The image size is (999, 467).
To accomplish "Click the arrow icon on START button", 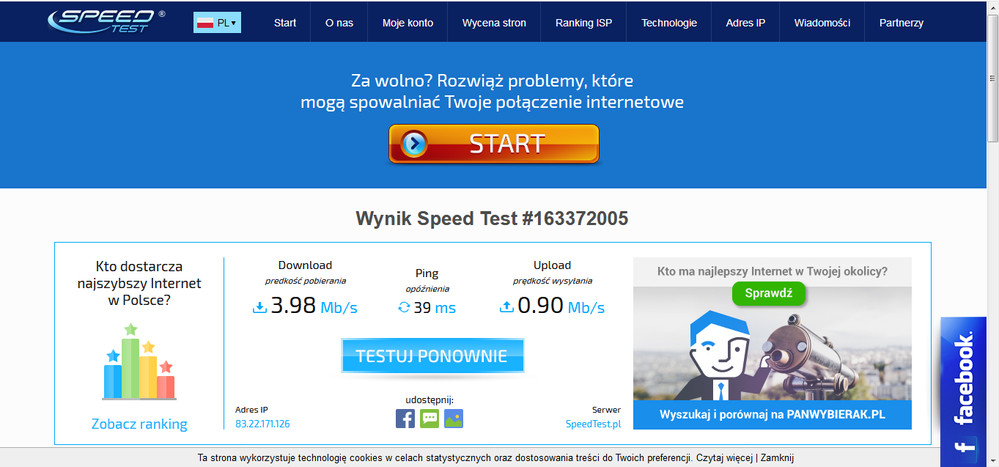I will (414, 144).
